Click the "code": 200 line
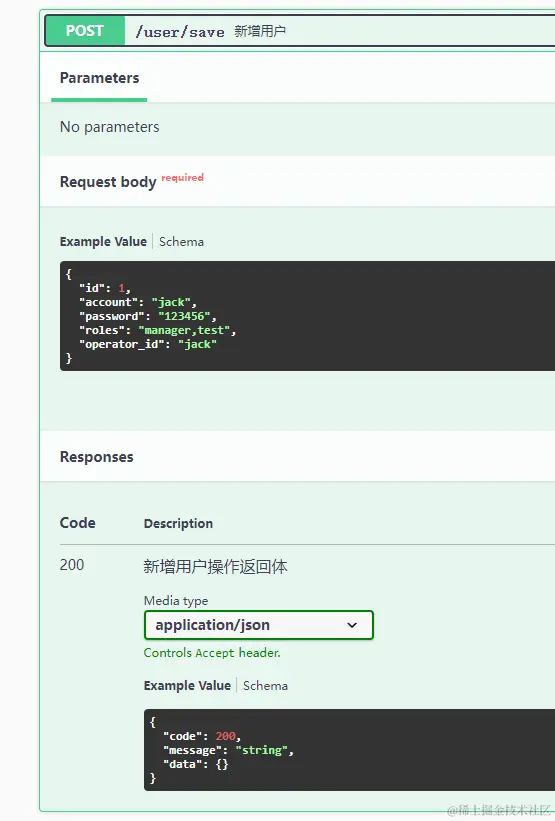This screenshot has width=555, height=821. 202,736
